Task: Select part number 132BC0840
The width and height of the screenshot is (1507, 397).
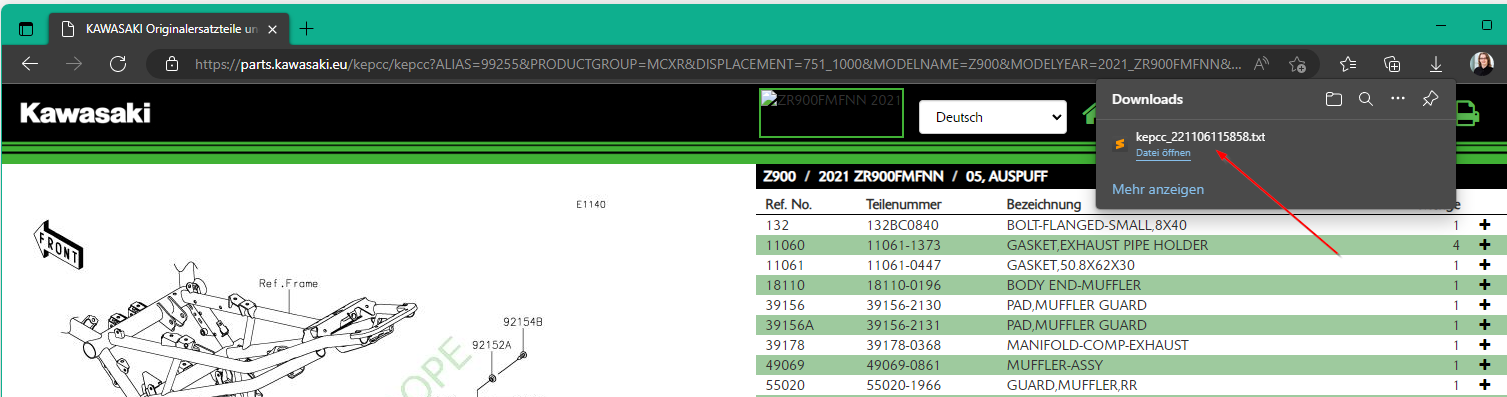Action: (x=902, y=225)
